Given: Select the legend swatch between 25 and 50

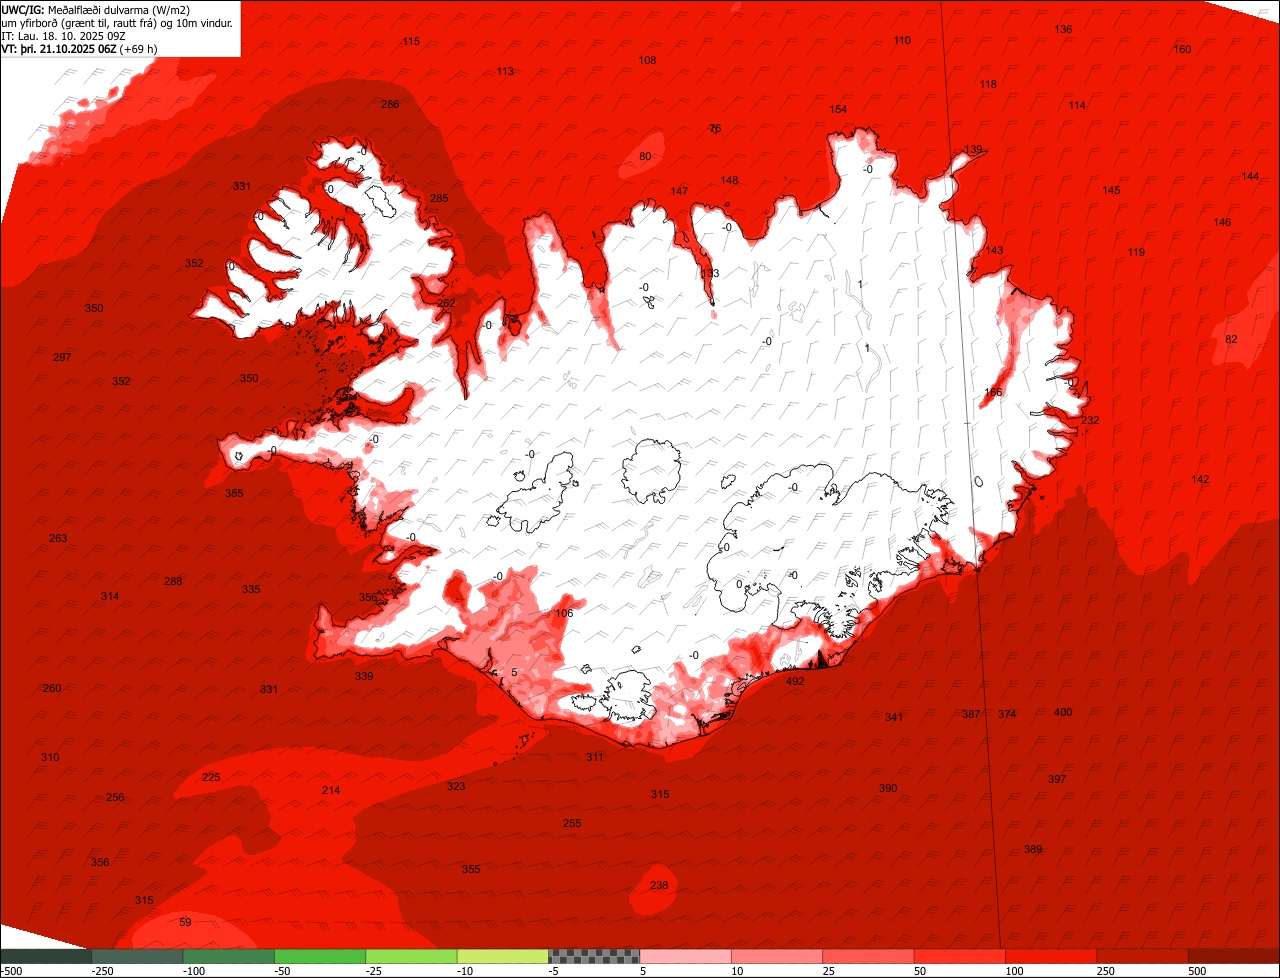Looking at the screenshot, I should click(x=868, y=956).
